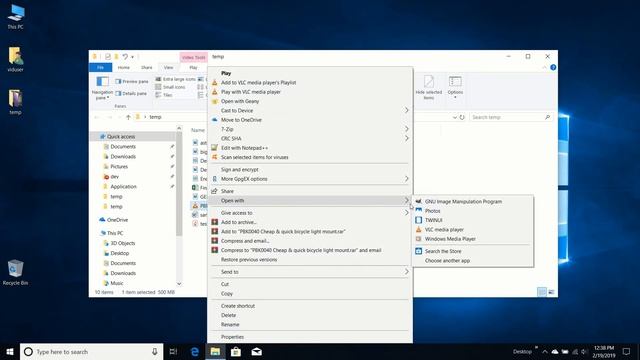The width and height of the screenshot is (640, 360).
Task: Expand More GpgEX options submenu
Action: click(310, 179)
